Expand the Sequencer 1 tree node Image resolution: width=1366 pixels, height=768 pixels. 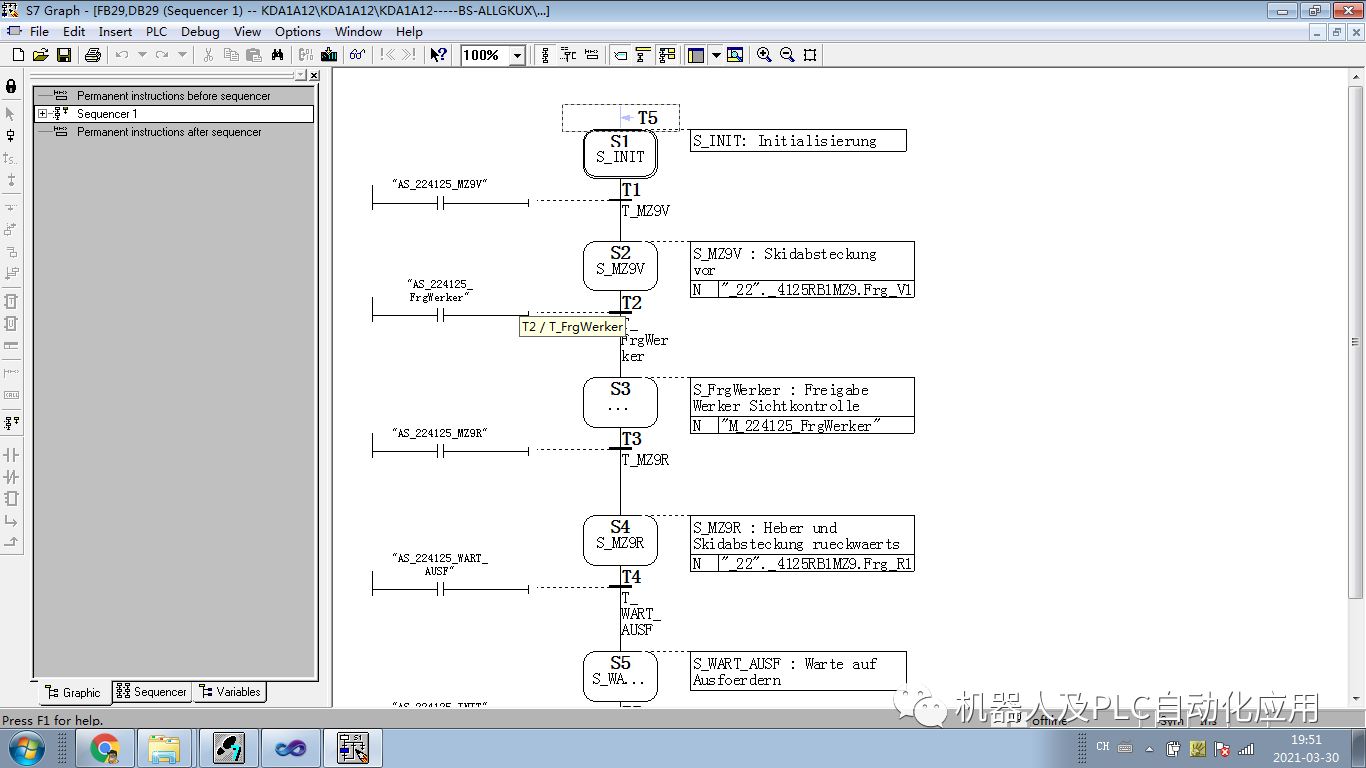point(42,114)
